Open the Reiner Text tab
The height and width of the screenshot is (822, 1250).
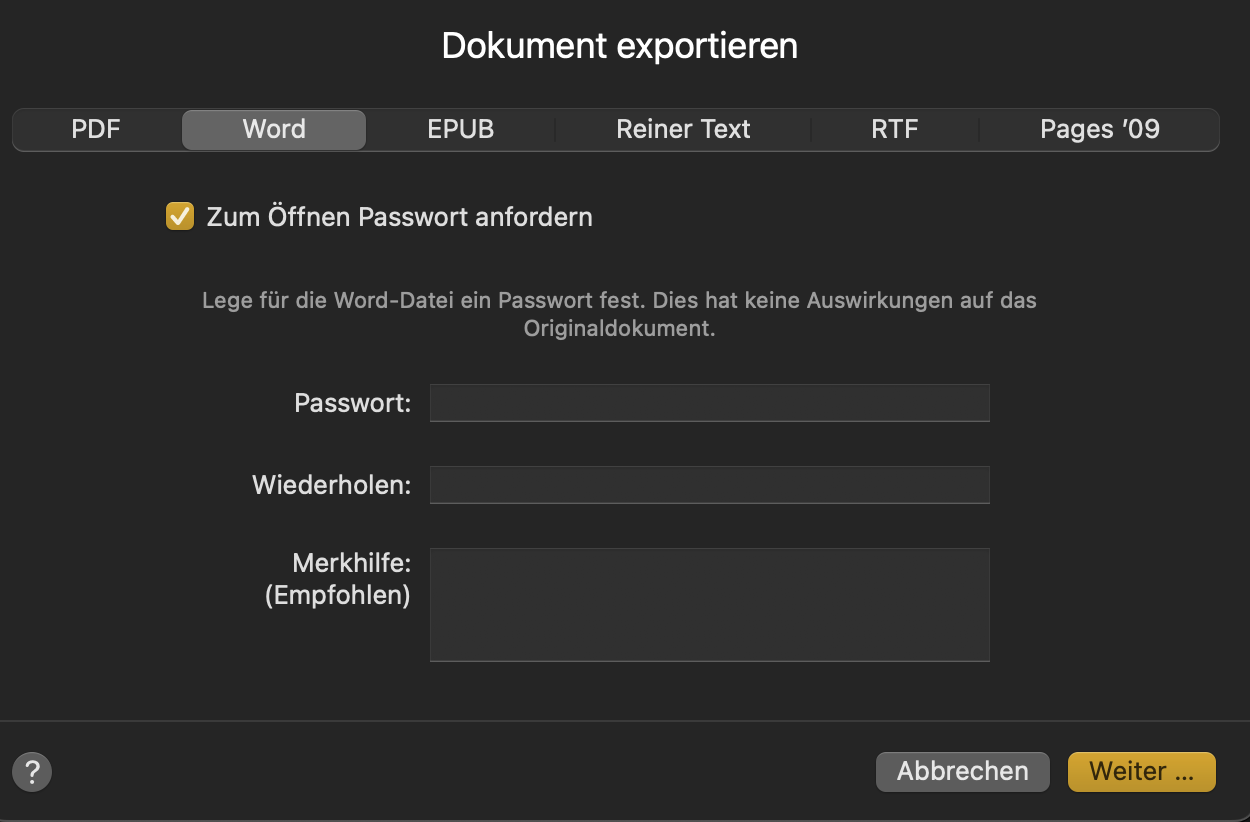pos(683,130)
